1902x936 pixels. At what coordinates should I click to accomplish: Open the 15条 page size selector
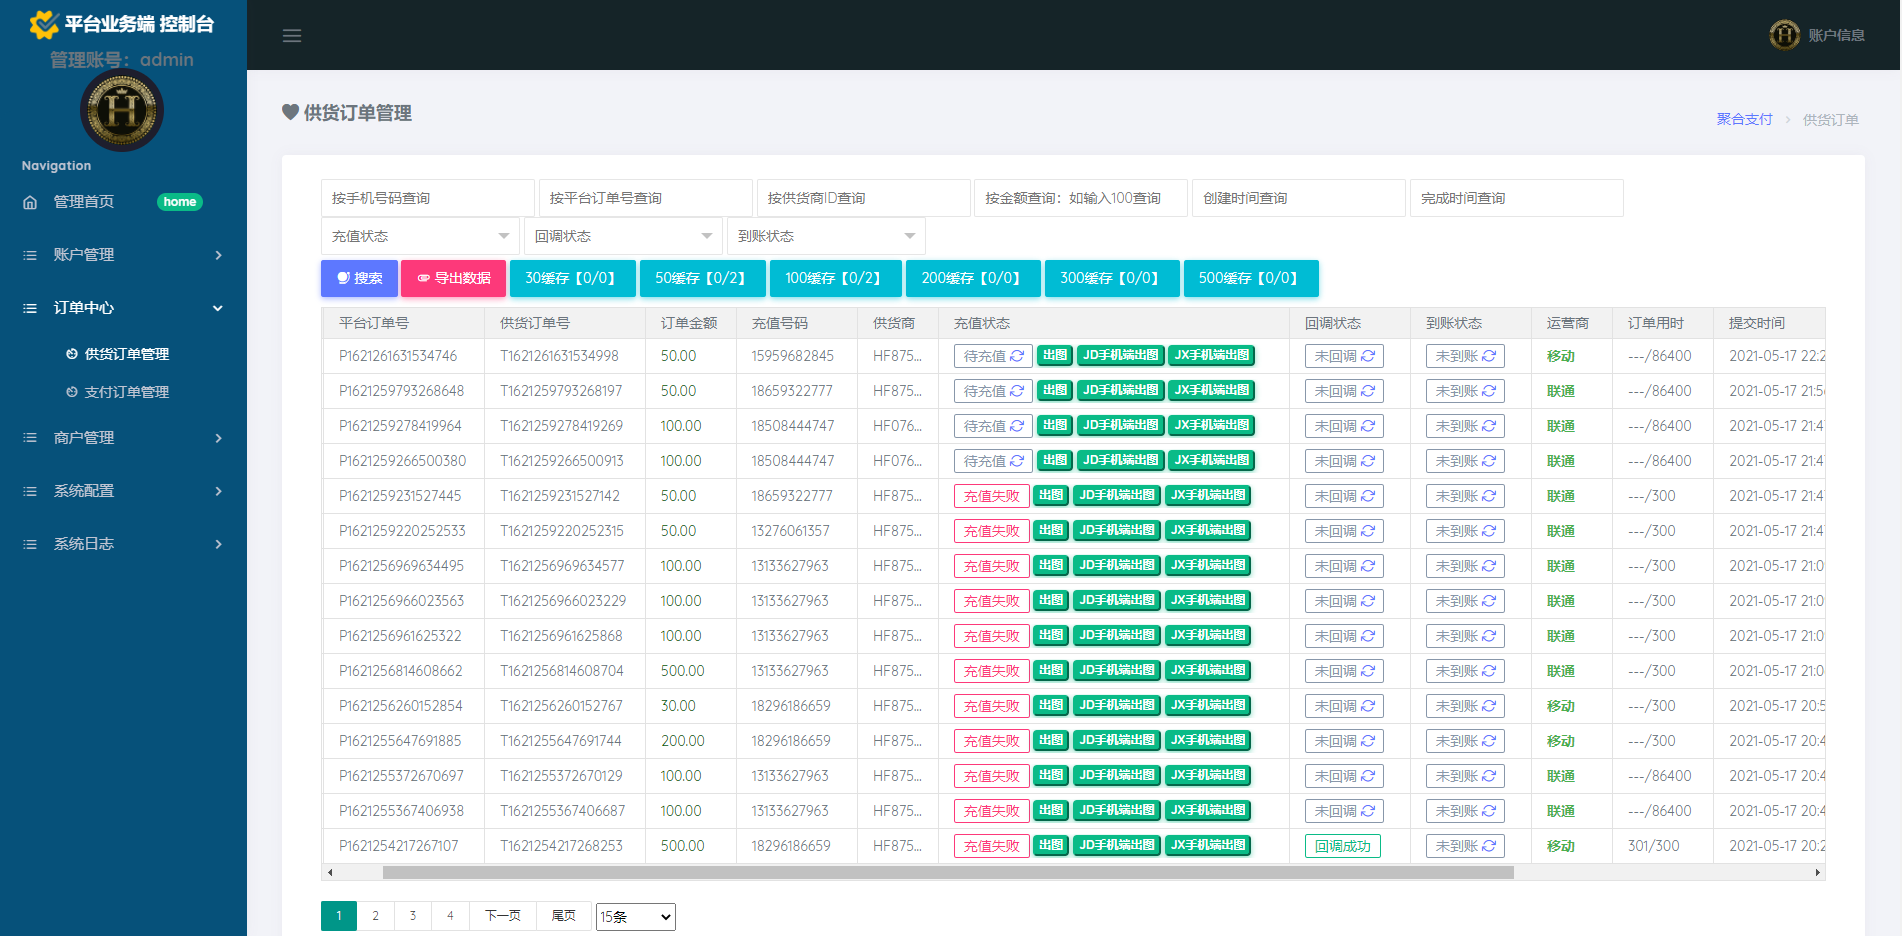pos(635,915)
